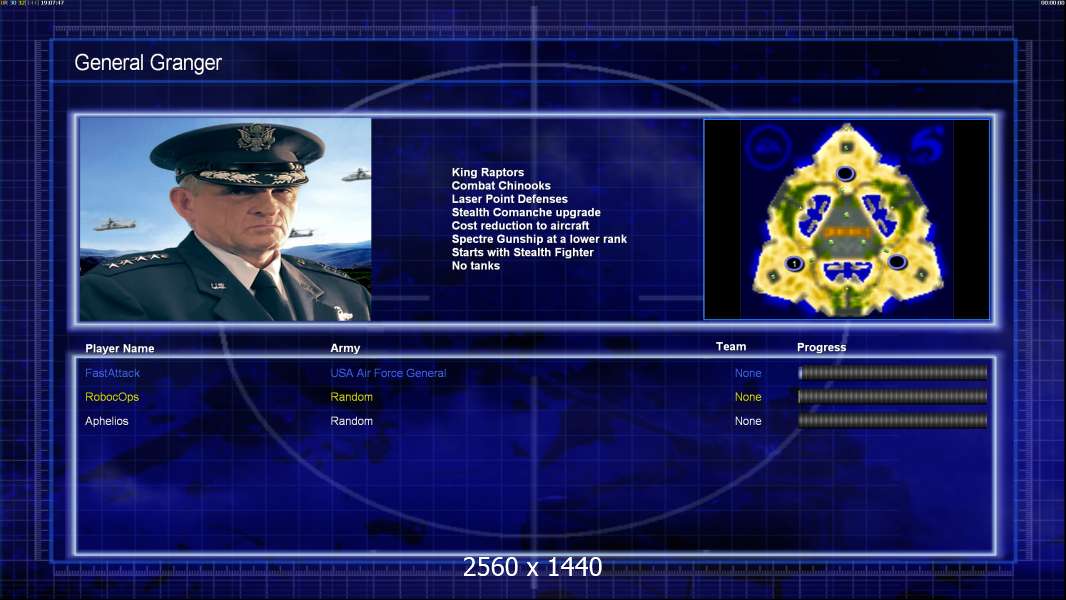
Task: Click player name 'Aphelios'
Action: (107, 421)
